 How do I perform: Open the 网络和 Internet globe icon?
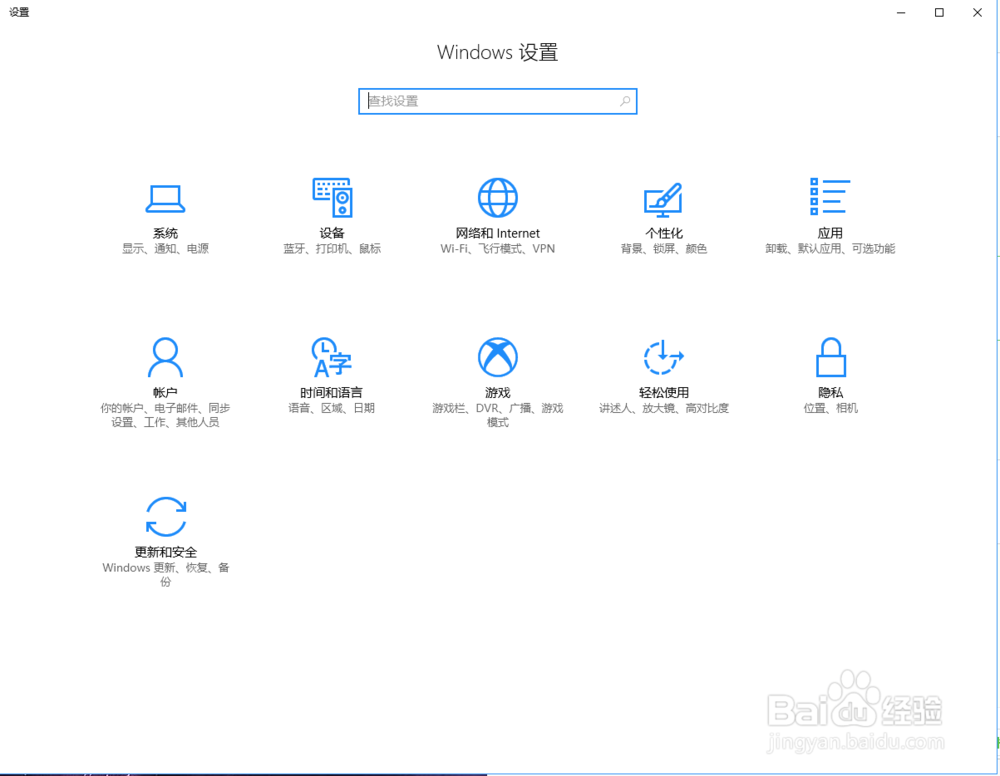pos(497,198)
